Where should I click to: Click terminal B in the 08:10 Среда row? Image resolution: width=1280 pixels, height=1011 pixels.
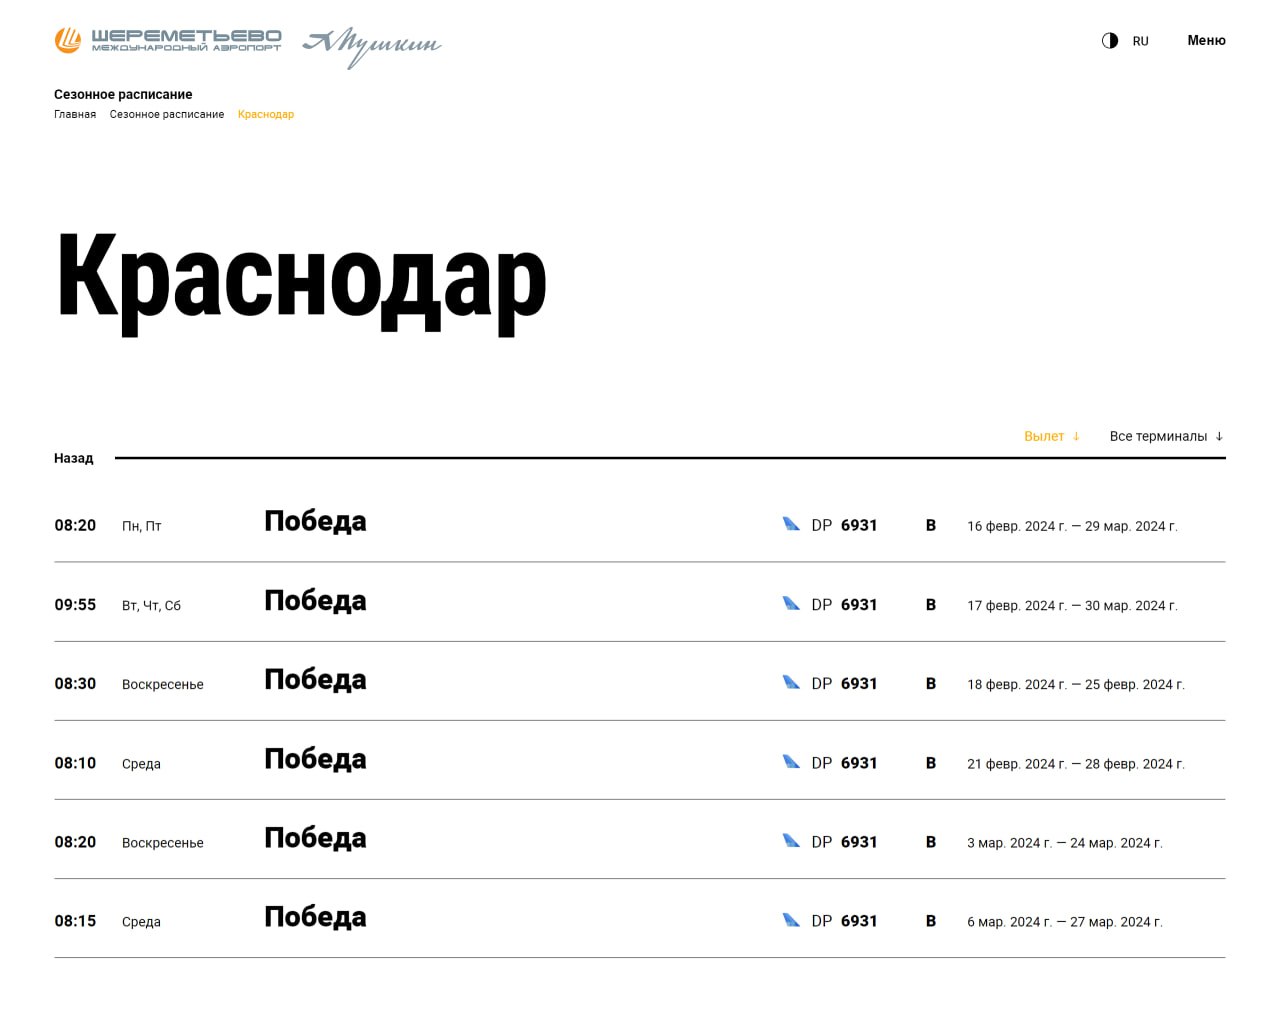pyautogui.click(x=931, y=763)
